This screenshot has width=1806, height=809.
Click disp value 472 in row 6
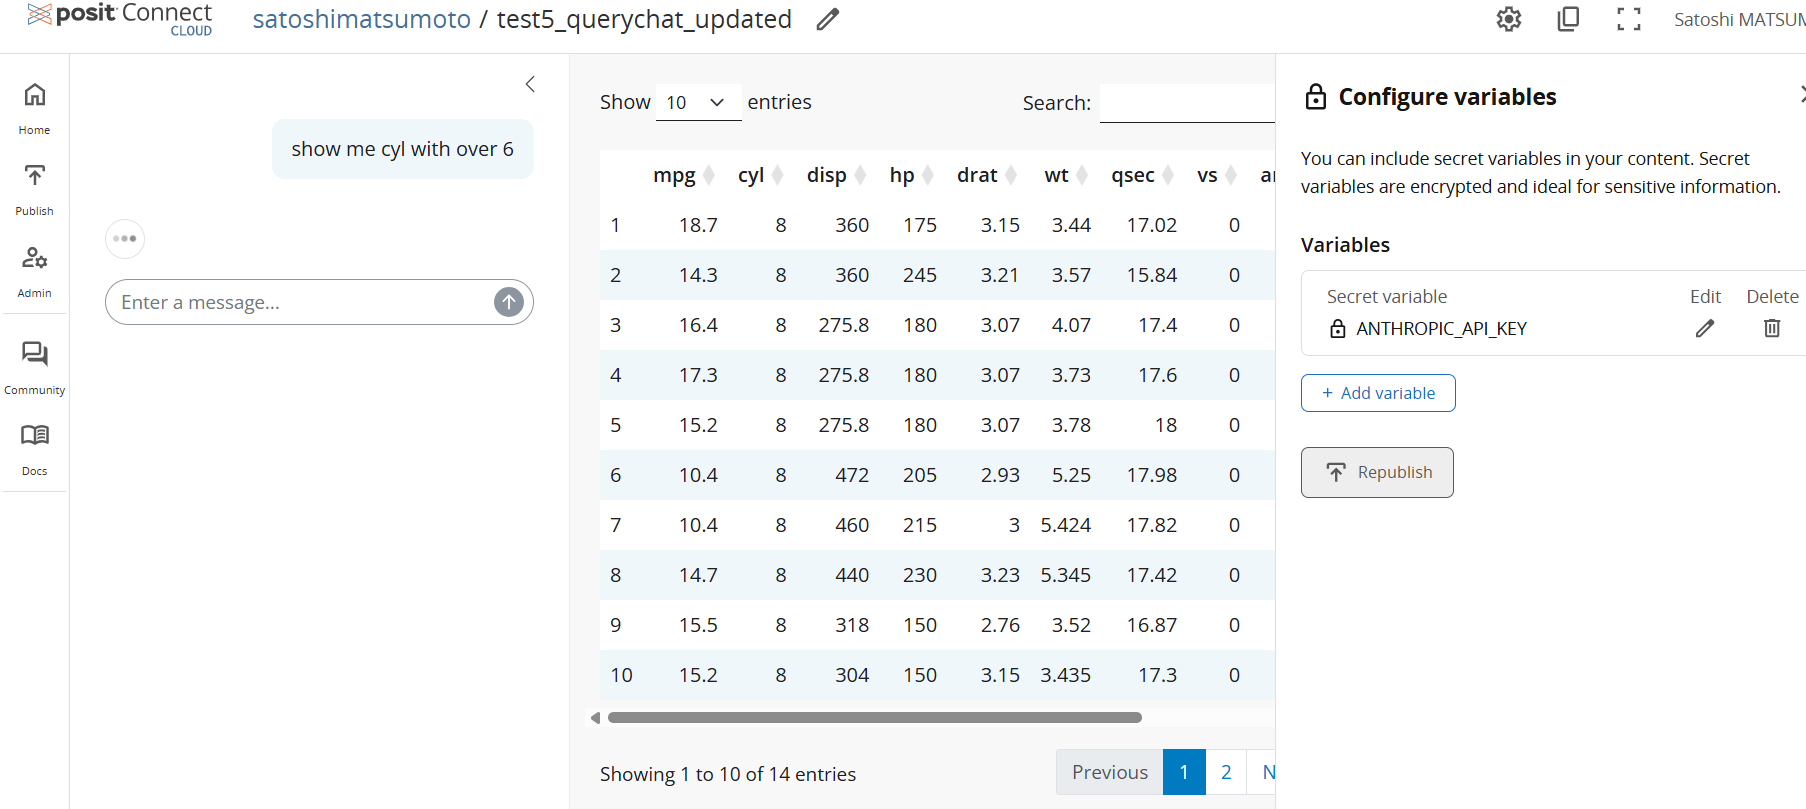(852, 475)
